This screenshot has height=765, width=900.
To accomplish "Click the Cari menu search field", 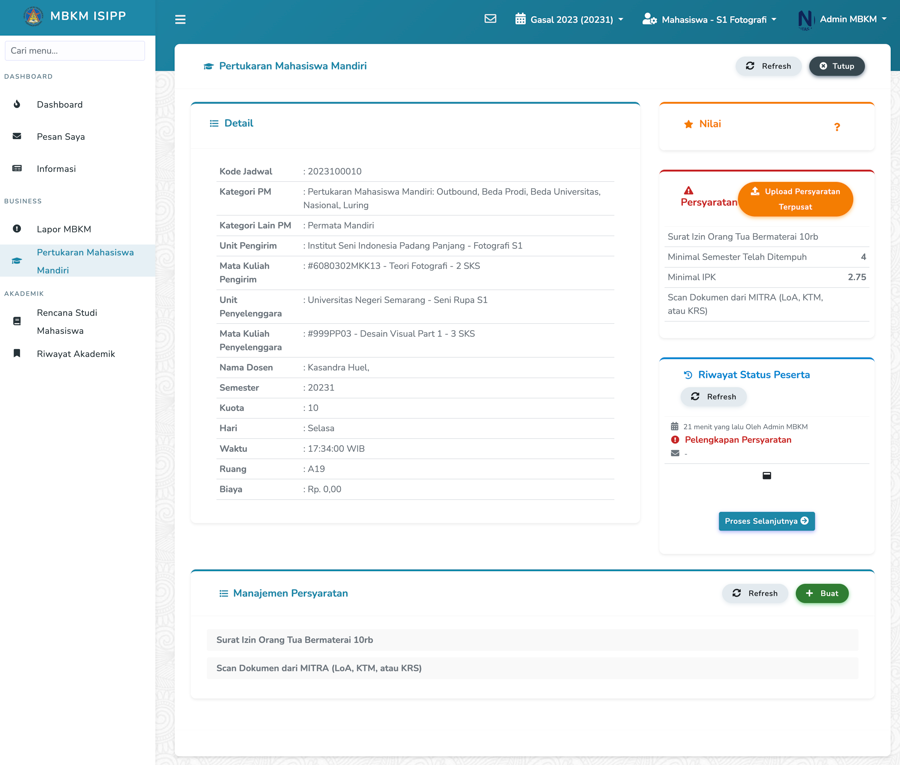I will 75,50.
